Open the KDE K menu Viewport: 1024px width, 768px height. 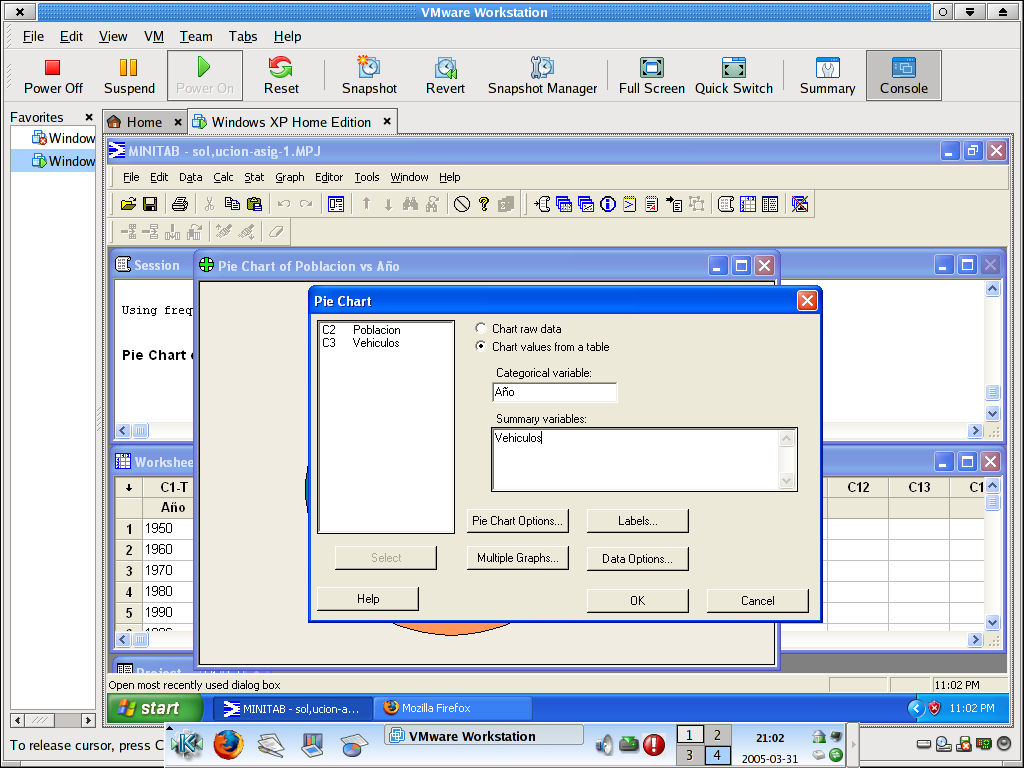186,744
